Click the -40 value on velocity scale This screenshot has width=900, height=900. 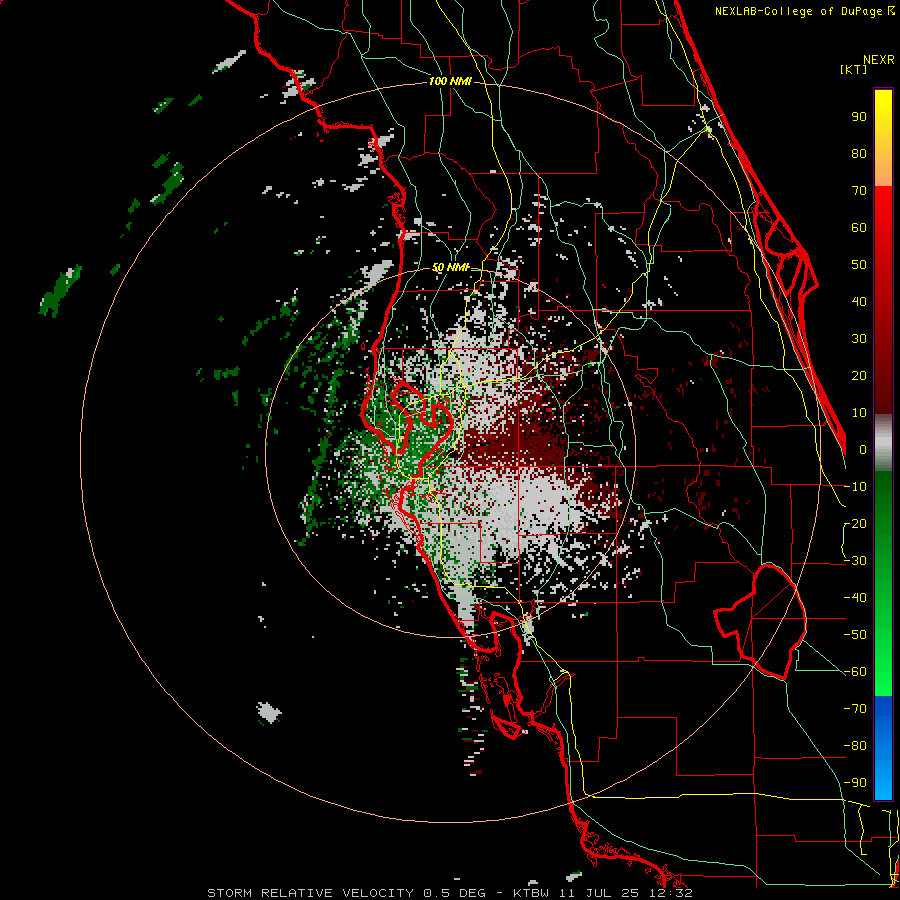(855, 598)
